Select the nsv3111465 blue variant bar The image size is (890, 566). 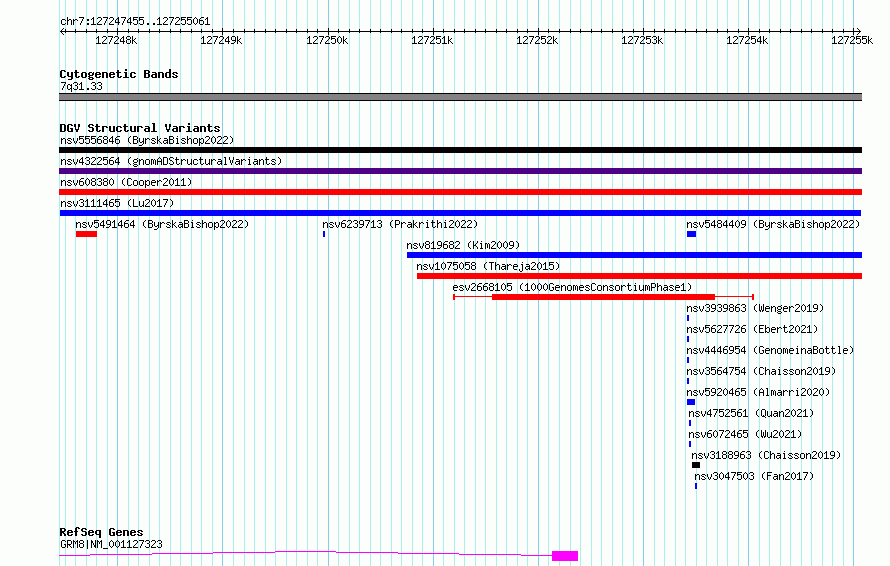[460, 213]
